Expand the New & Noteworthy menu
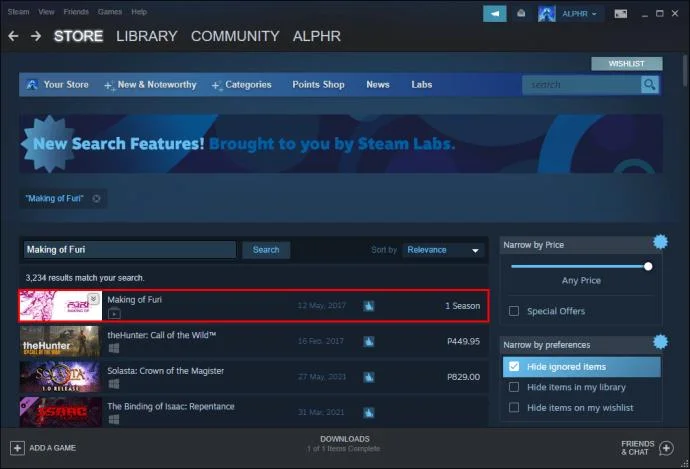This screenshot has width=690, height=469. coord(150,84)
